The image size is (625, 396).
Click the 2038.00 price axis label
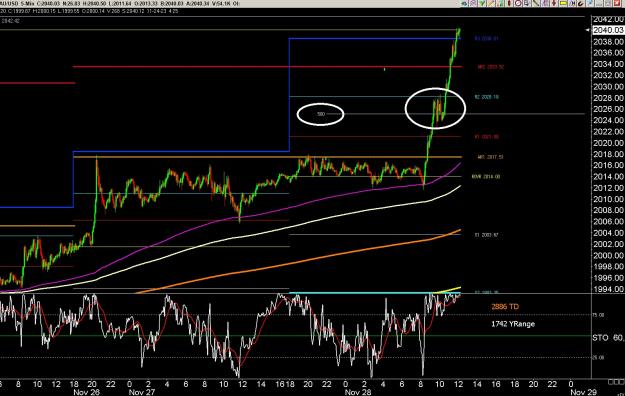pyautogui.click(x=608, y=41)
